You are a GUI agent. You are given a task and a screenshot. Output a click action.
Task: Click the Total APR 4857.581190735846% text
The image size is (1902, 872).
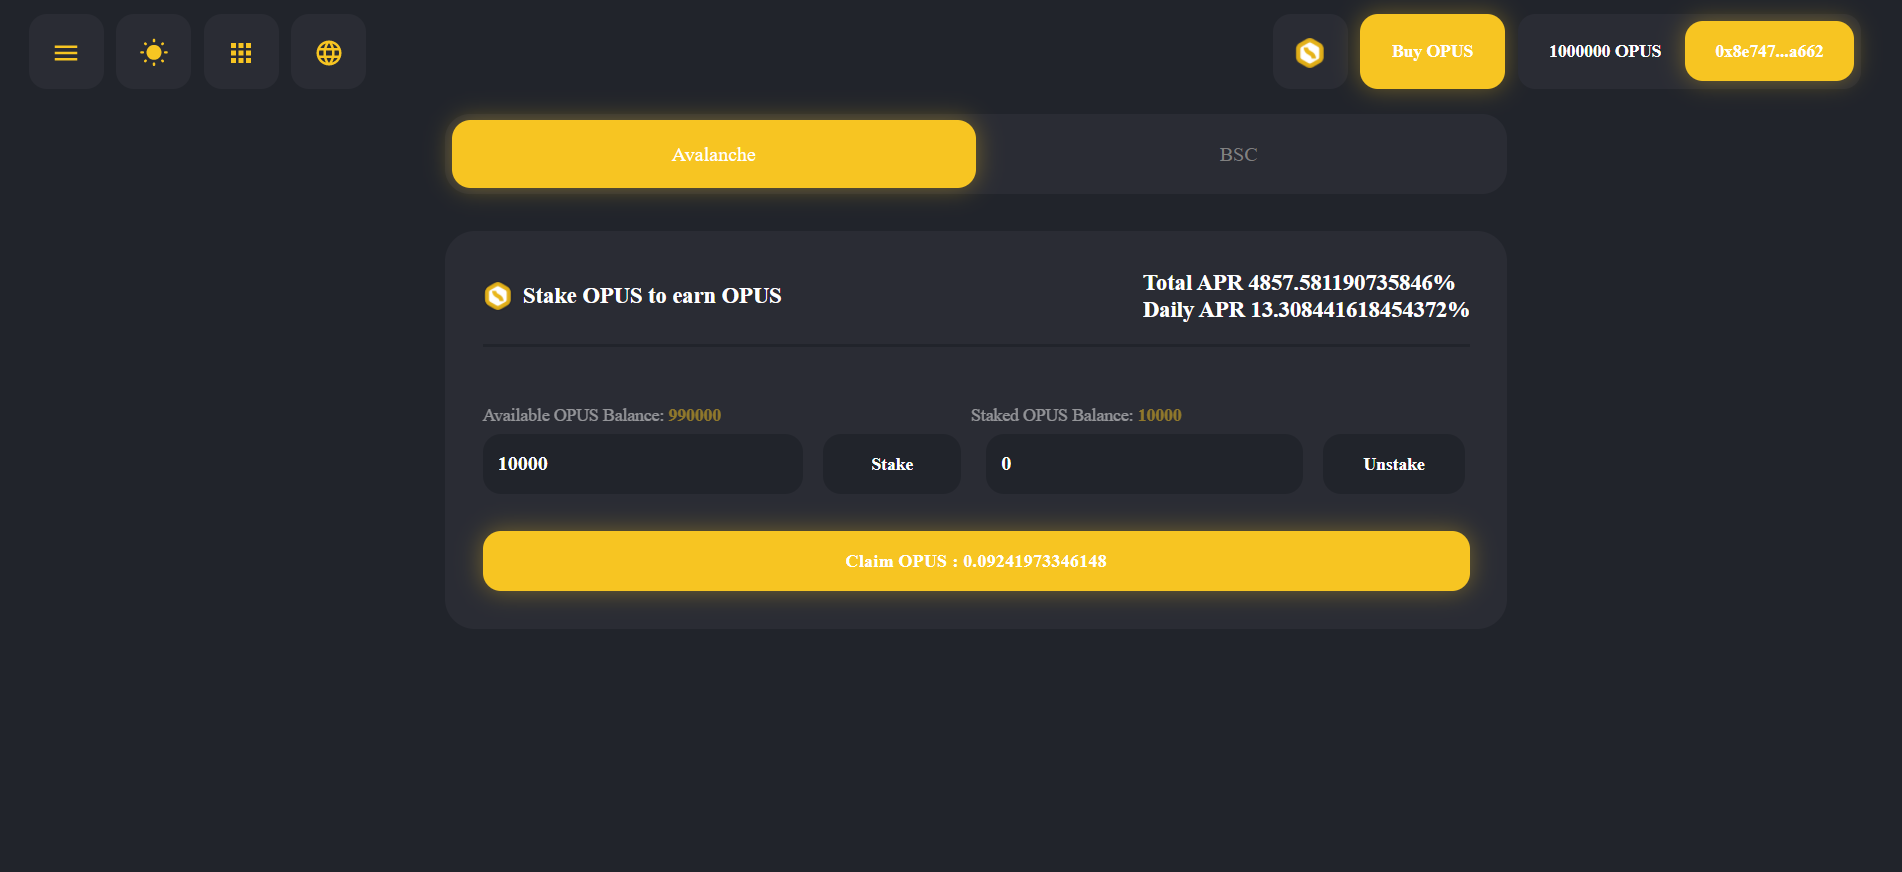[x=1299, y=283]
